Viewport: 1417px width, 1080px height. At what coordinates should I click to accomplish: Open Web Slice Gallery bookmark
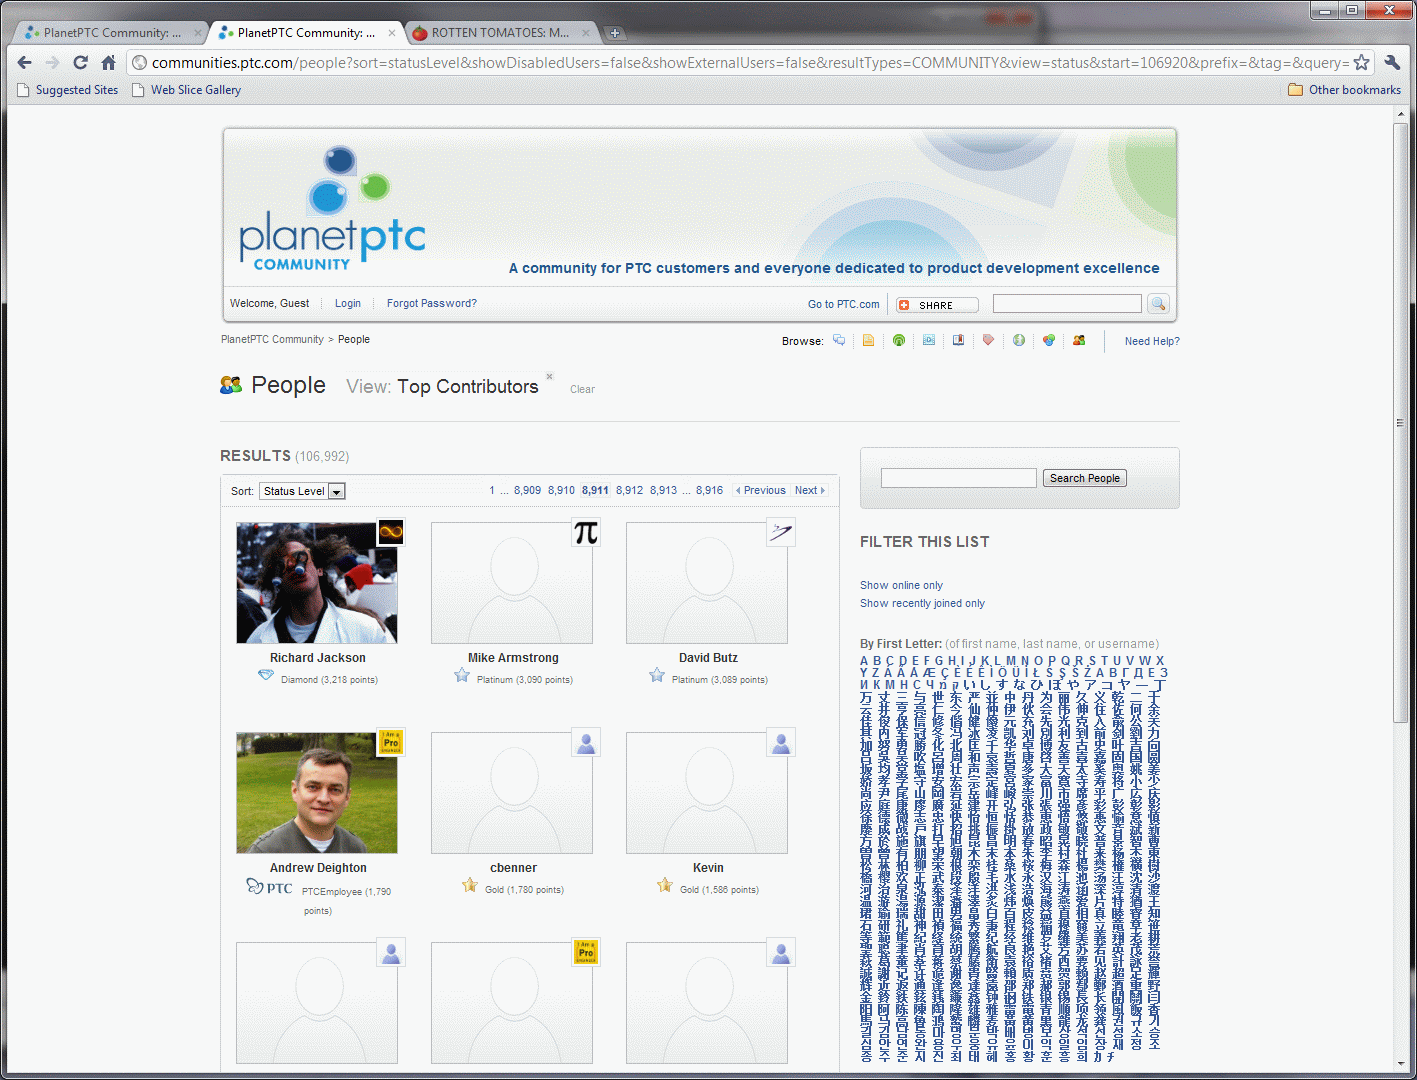pos(187,90)
